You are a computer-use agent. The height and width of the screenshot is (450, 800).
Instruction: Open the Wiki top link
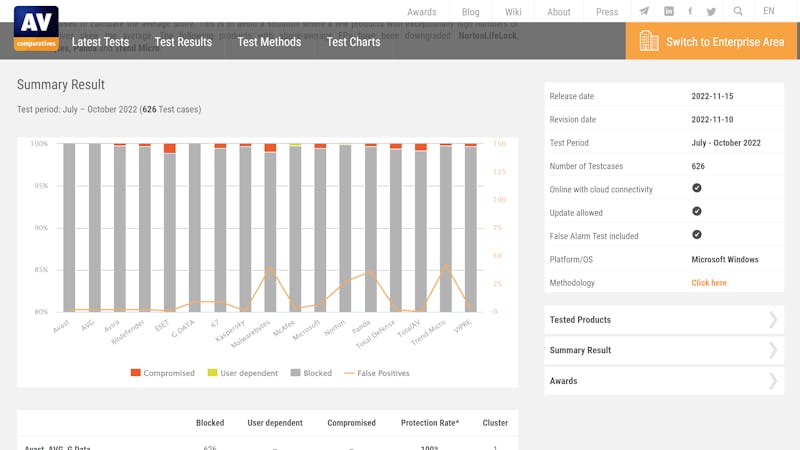[x=513, y=12]
